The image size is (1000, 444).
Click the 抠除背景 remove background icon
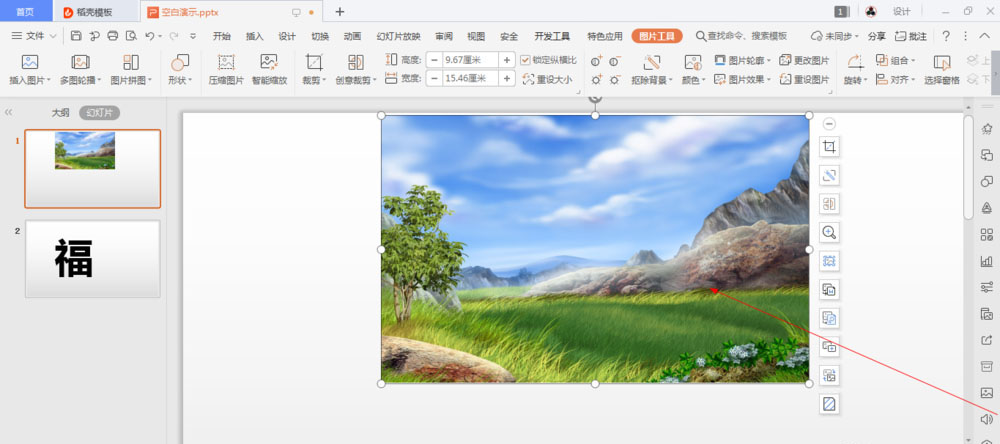[x=651, y=63]
